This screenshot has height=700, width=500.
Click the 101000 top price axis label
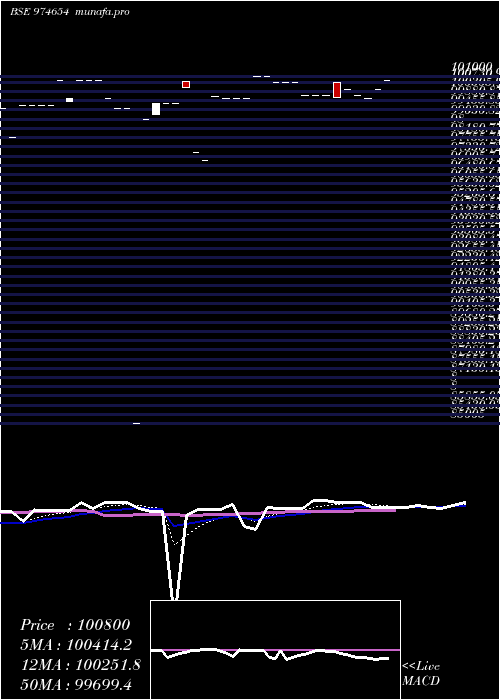point(472,67)
